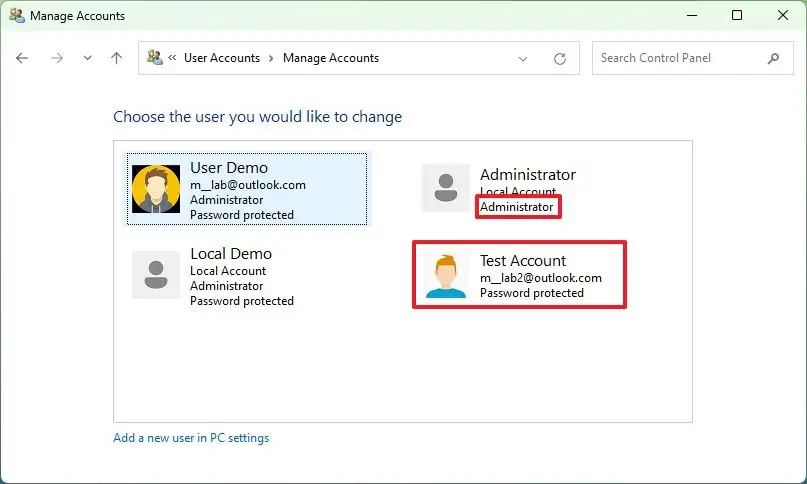Click the User Accounts breadcrumb
This screenshot has height=484, width=807.
coord(221,58)
